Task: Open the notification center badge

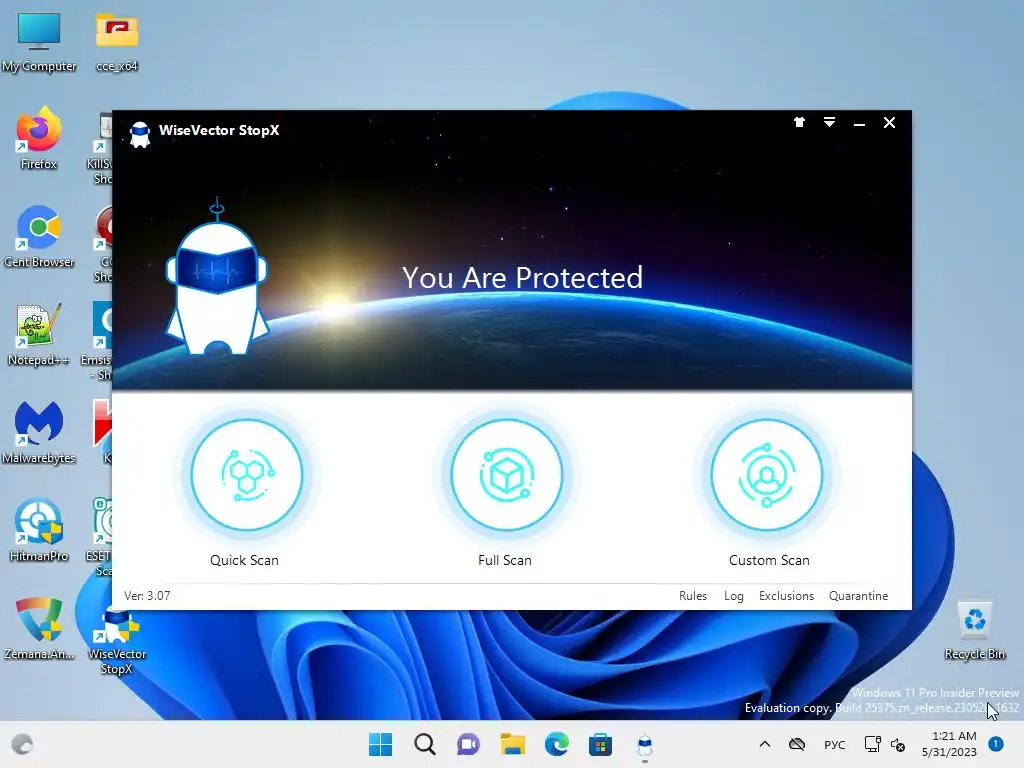Action: tap(996, 744)
